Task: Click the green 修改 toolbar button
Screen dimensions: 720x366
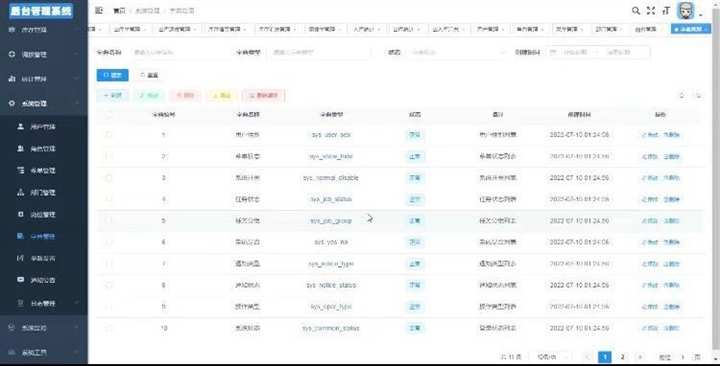Action: [x=149, y=96]
